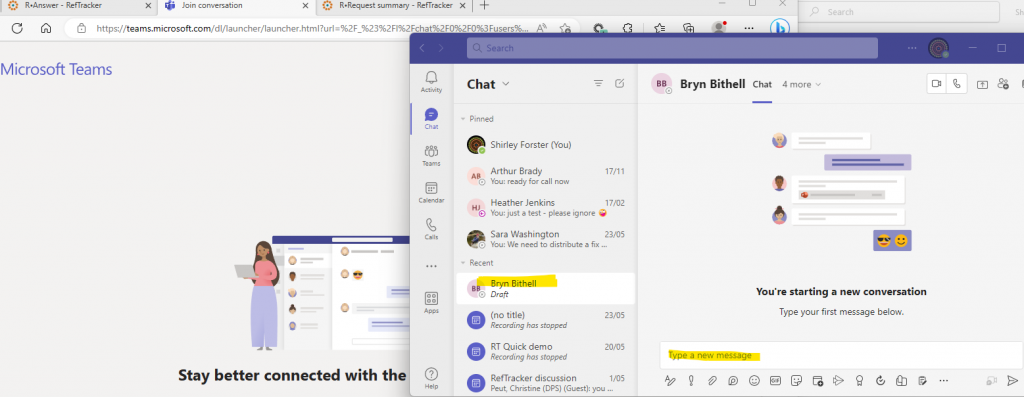Open browser Settings and more menu
1024x397 pixels.
click(749, 28)
